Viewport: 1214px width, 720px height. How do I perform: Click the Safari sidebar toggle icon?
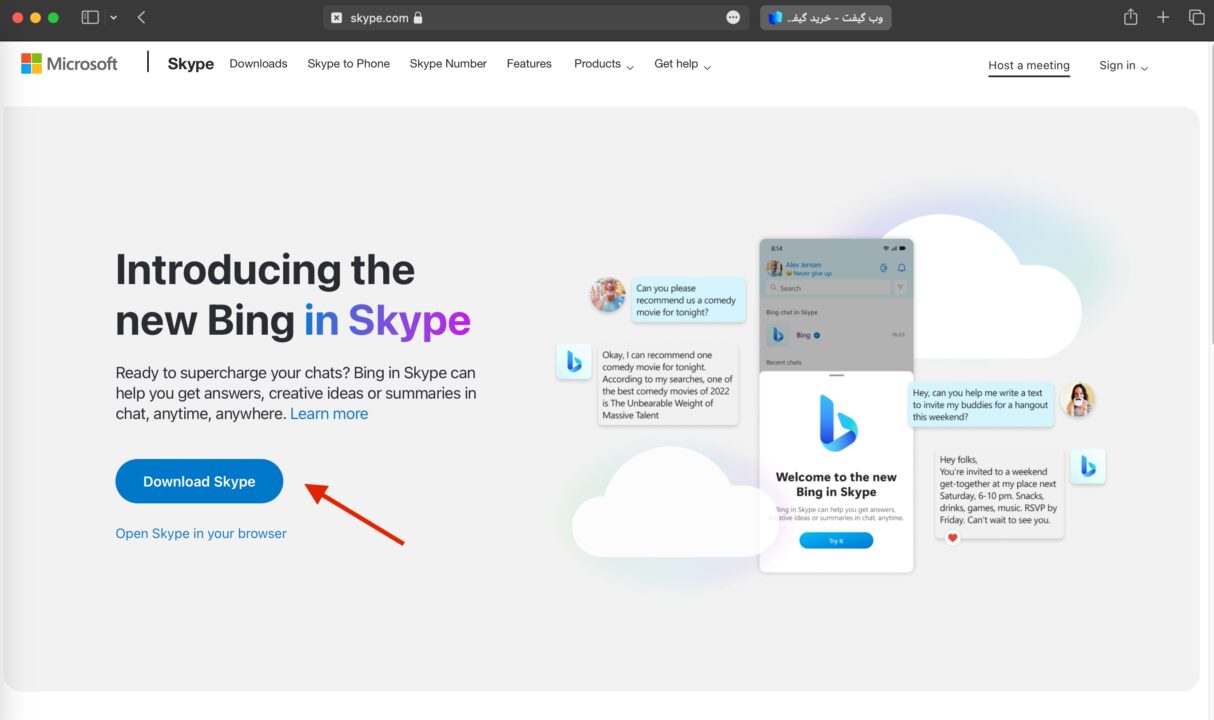pyautogui.click(x=90, y=17)
